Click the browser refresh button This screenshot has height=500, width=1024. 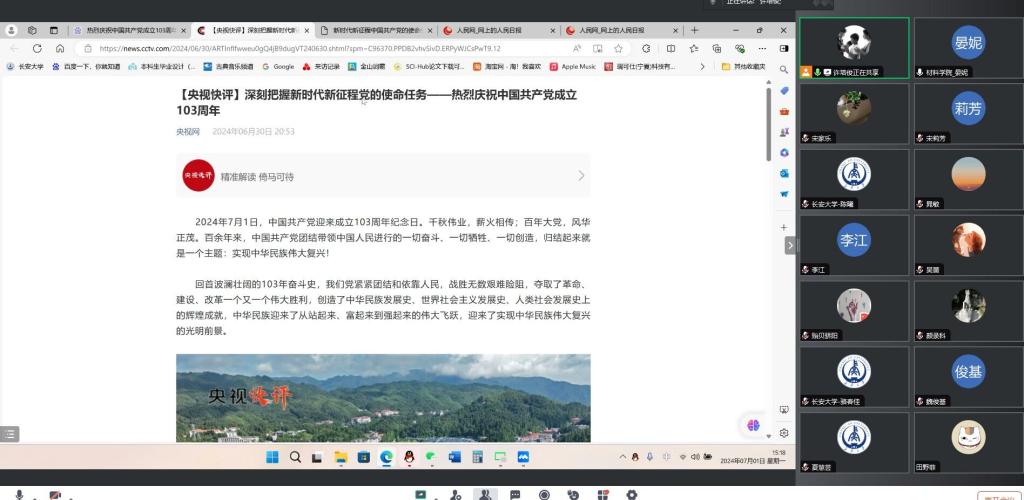(x=37, y=48)
